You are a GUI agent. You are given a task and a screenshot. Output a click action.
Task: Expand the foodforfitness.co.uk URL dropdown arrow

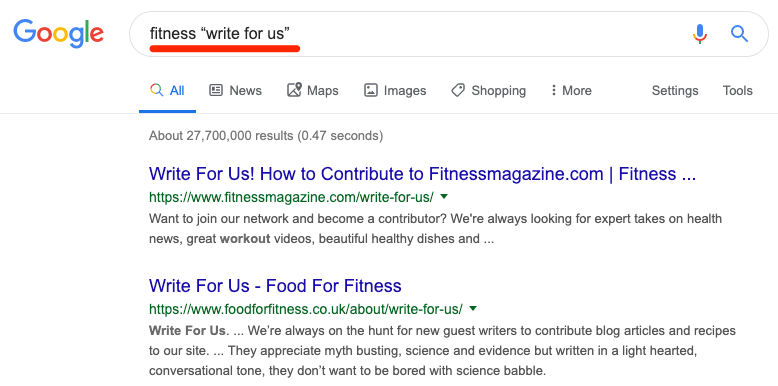tap(473, 308)
